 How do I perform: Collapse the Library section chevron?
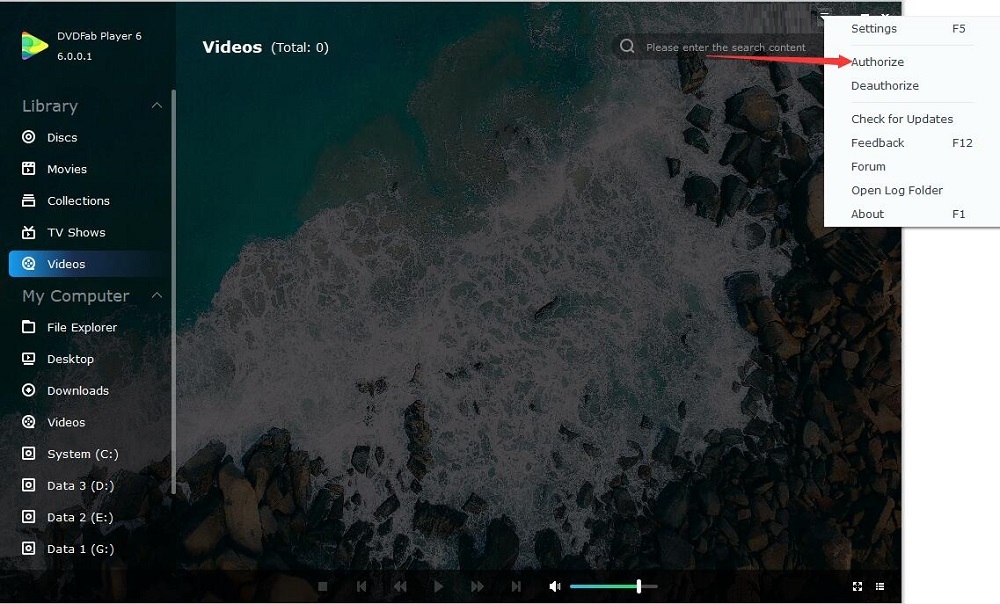click(157, 105)
